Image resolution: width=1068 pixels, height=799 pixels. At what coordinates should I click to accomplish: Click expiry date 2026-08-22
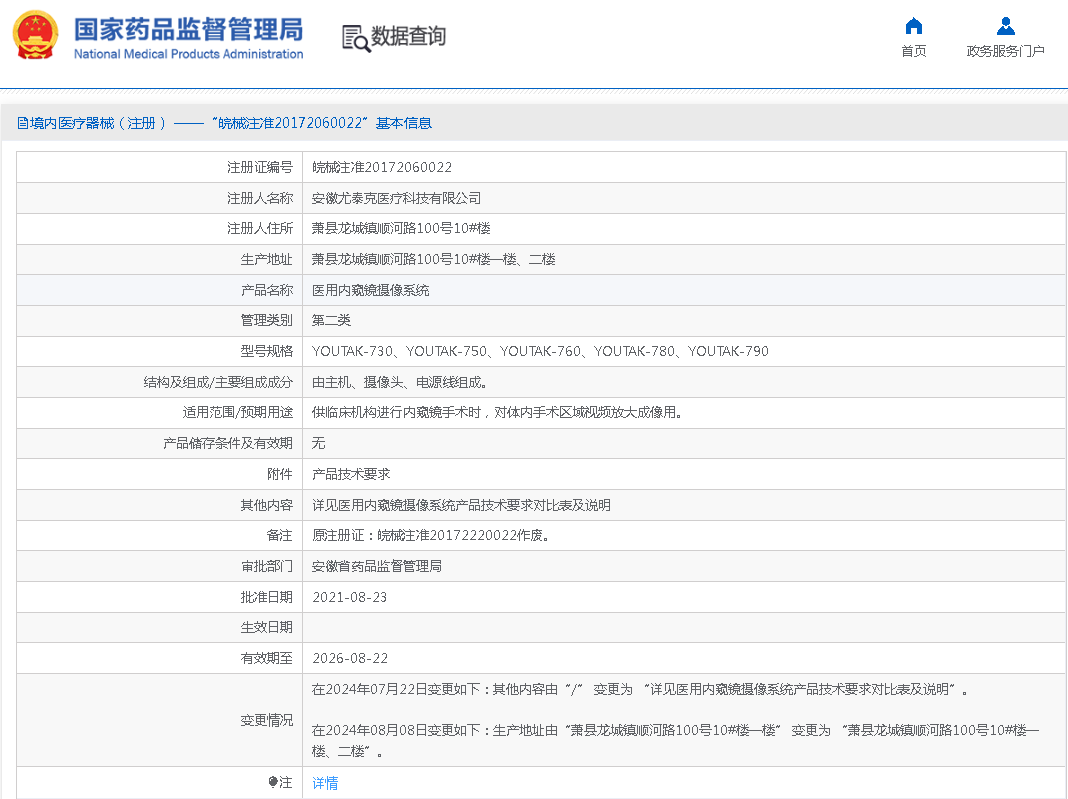pyautogui.click(x=349, y=658)
